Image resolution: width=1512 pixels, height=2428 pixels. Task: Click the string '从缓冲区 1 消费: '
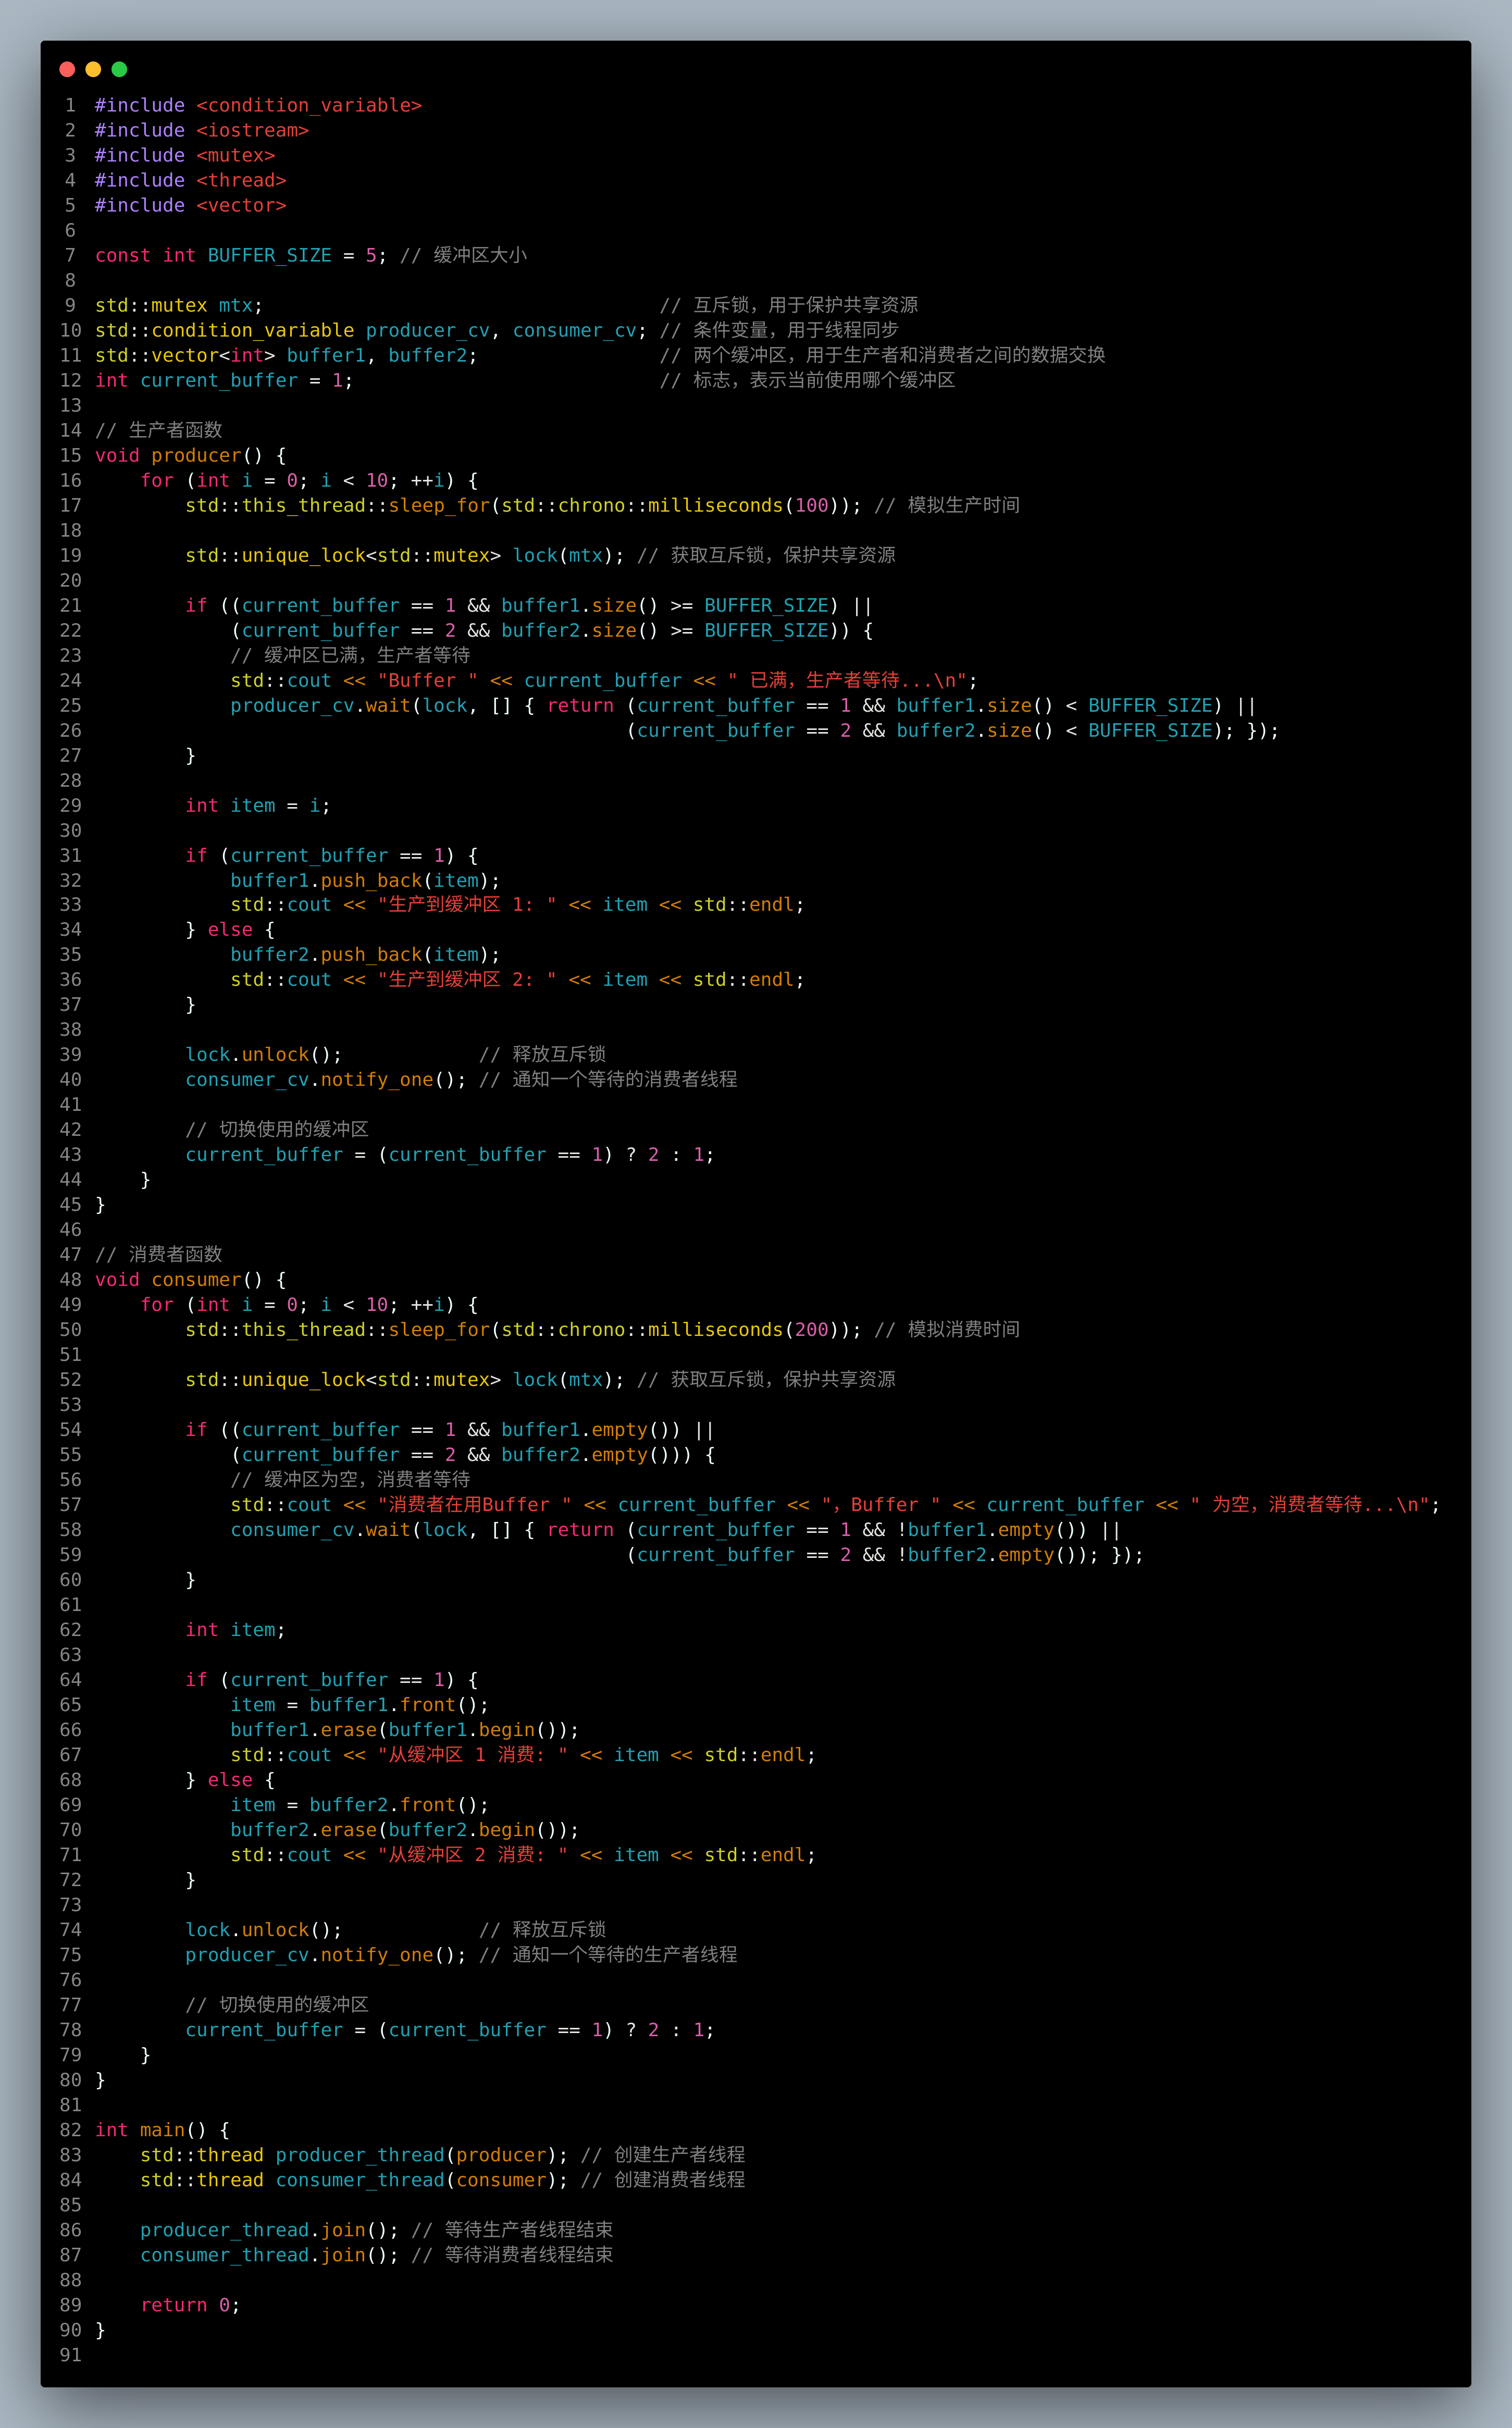pyautogui.click(x=473, y=1754)
